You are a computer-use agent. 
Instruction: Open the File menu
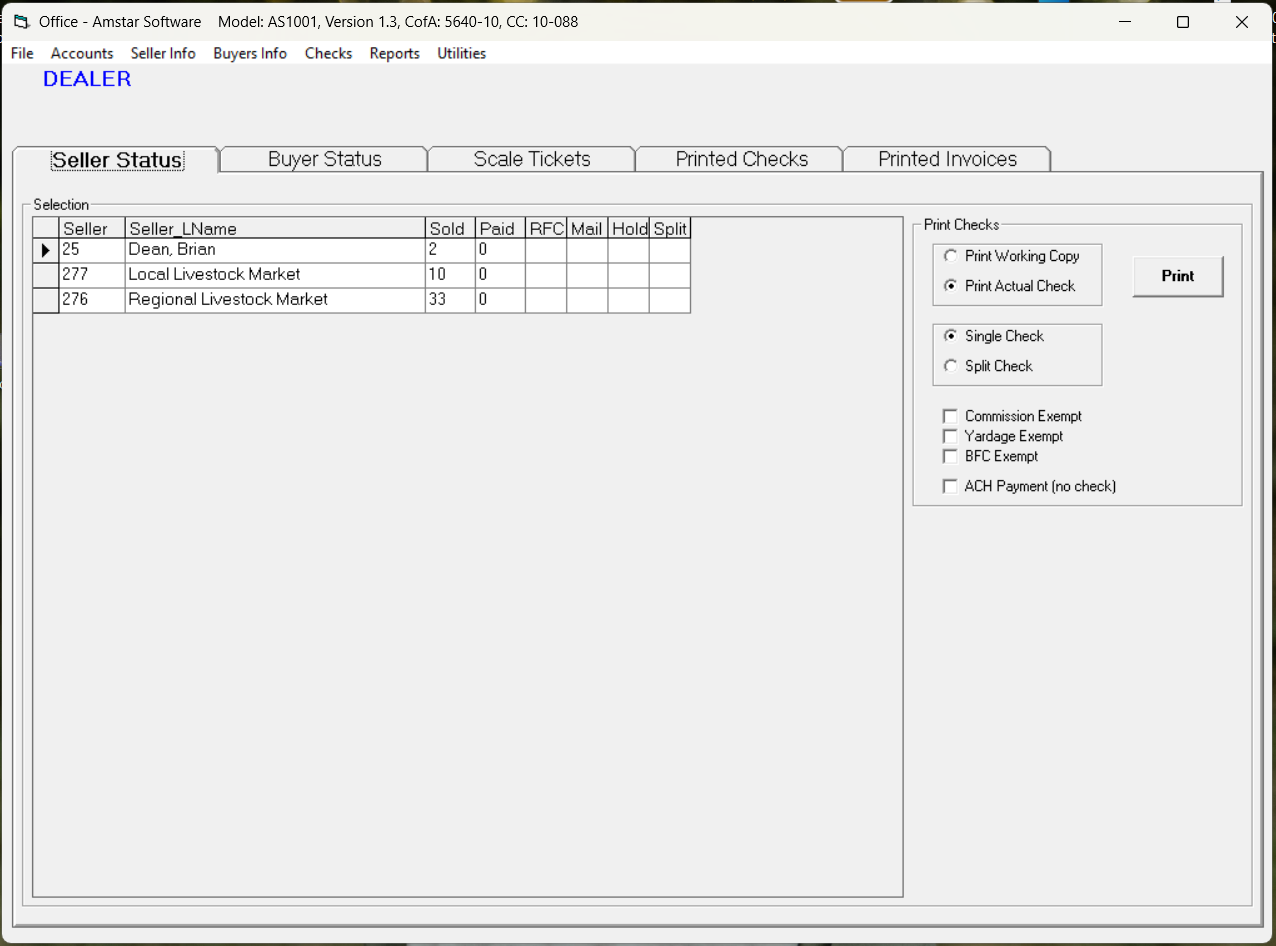point(21,53)
